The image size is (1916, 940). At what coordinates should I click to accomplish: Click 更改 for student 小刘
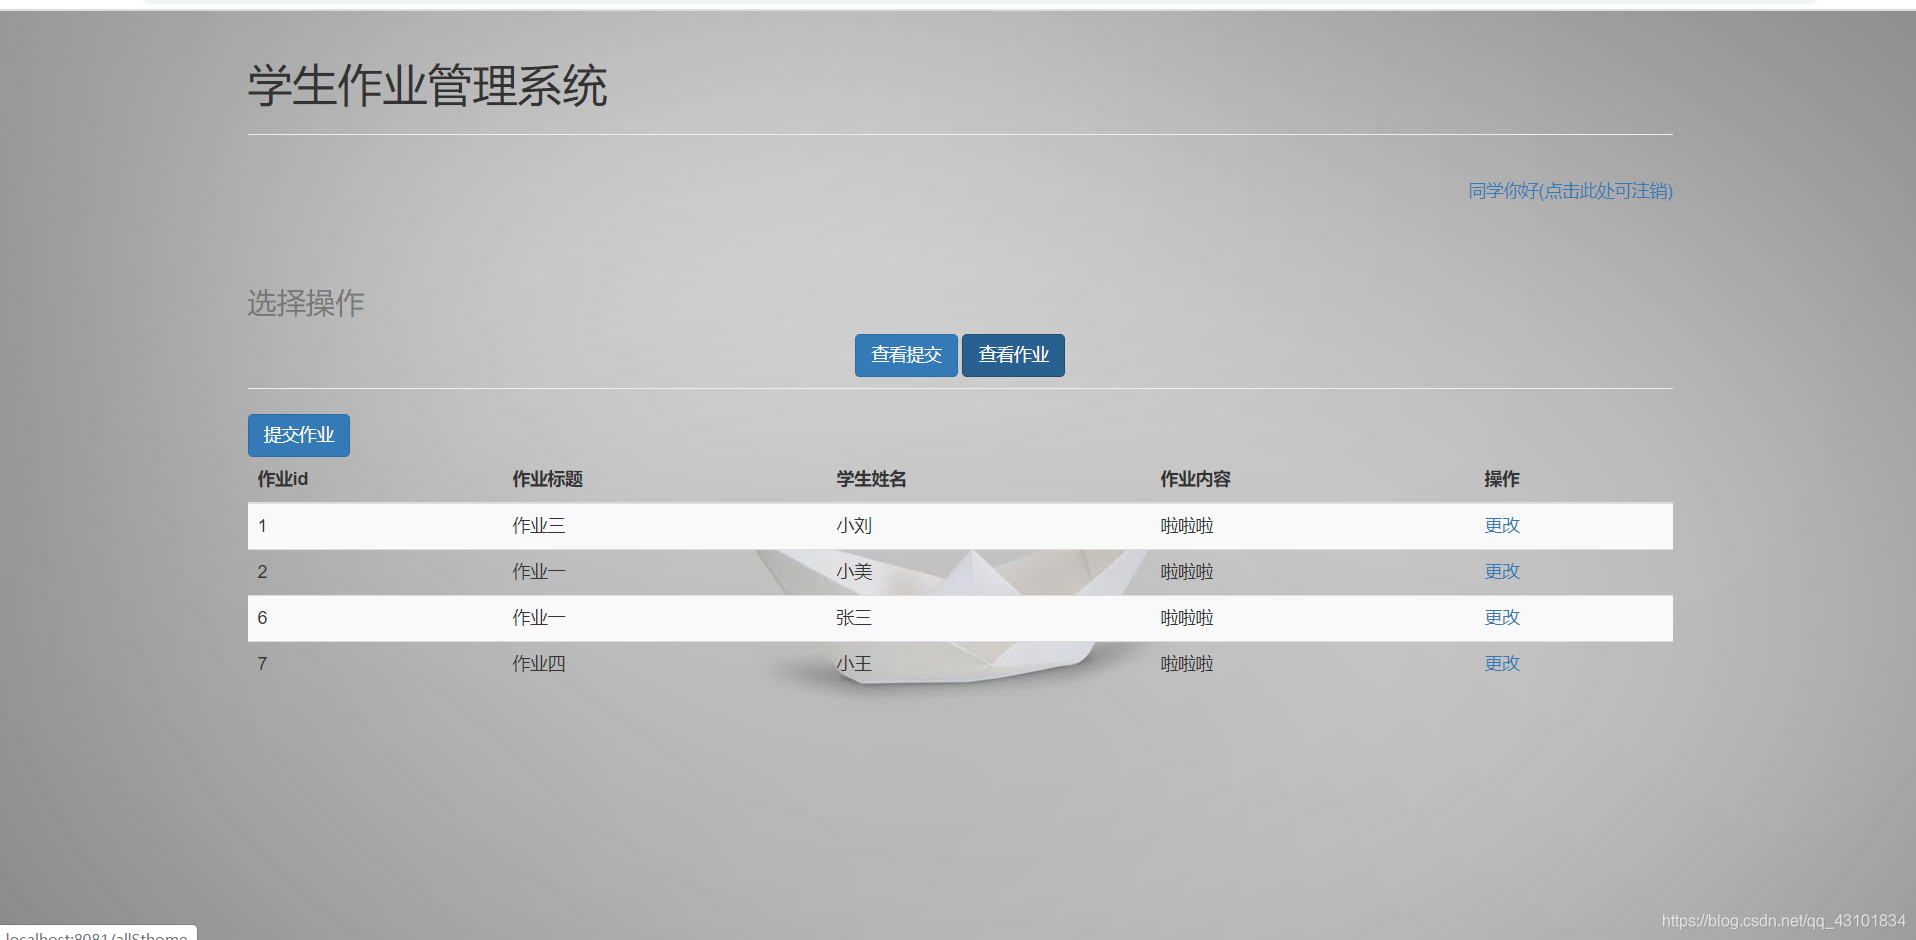point(1502,526)
